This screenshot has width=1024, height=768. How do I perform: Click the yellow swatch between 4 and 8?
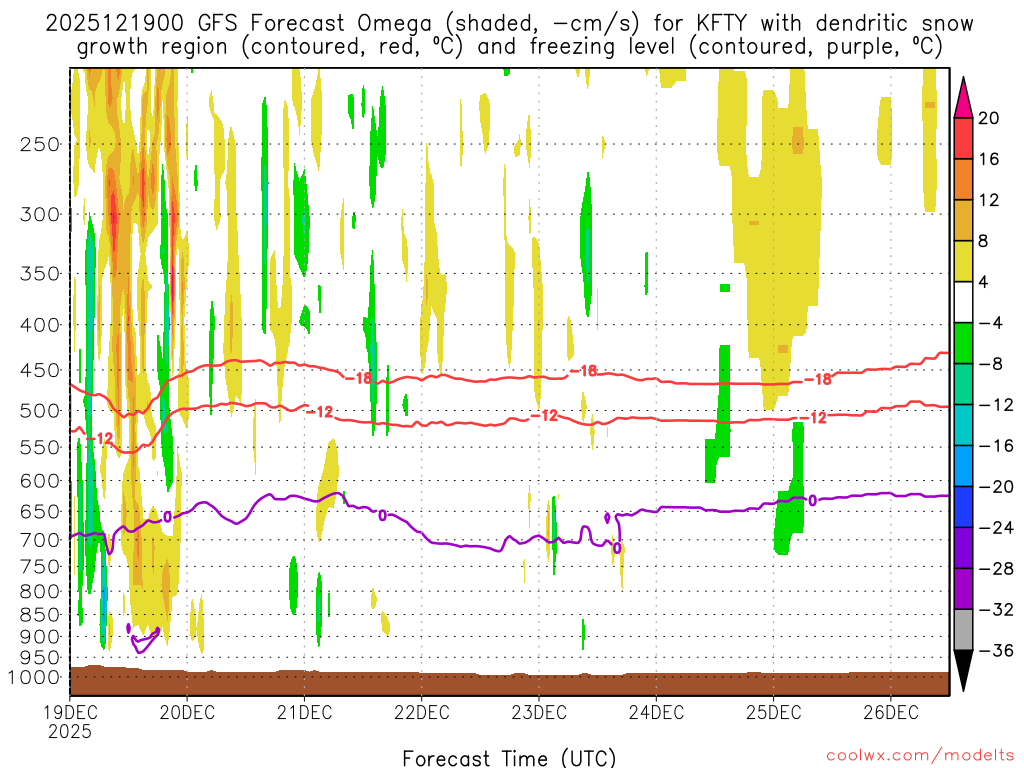point(963,261)
